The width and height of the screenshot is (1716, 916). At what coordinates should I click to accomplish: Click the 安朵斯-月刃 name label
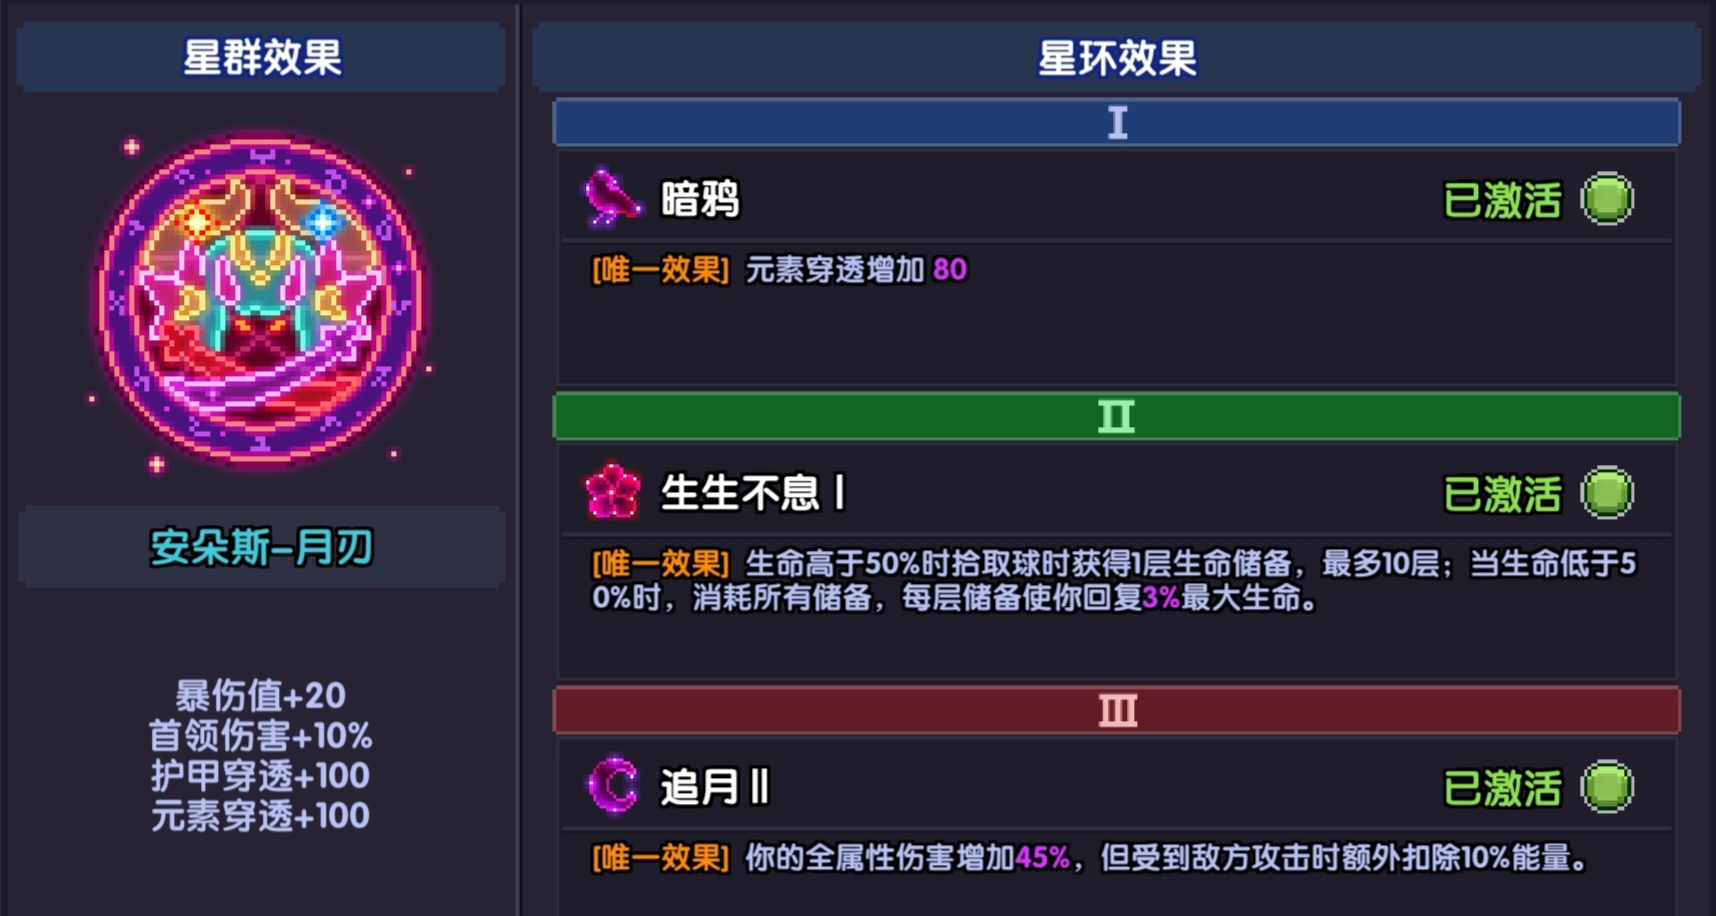[261, 547]
